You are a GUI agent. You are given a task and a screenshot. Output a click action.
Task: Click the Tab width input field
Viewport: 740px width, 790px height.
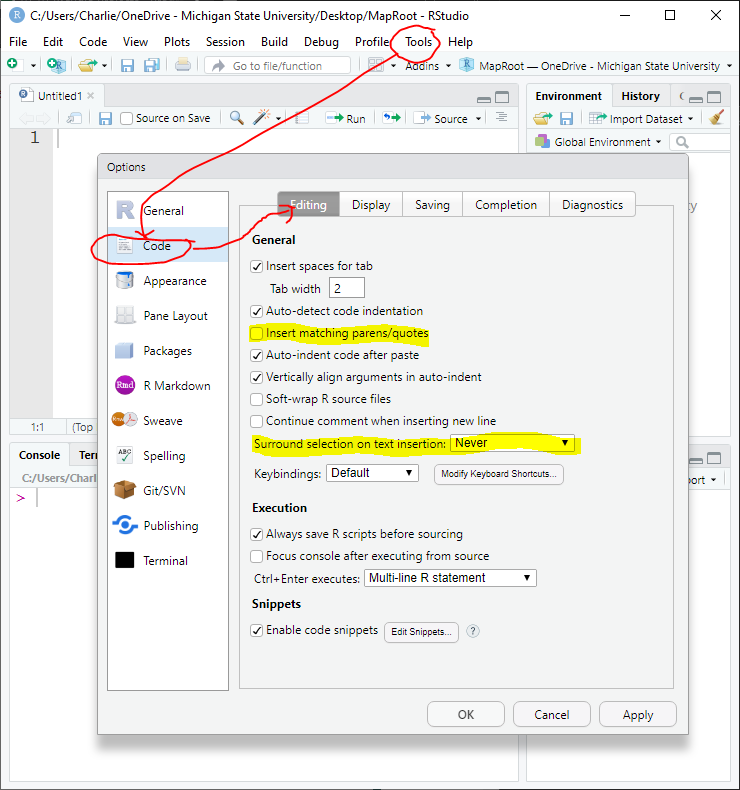point(347,289)
